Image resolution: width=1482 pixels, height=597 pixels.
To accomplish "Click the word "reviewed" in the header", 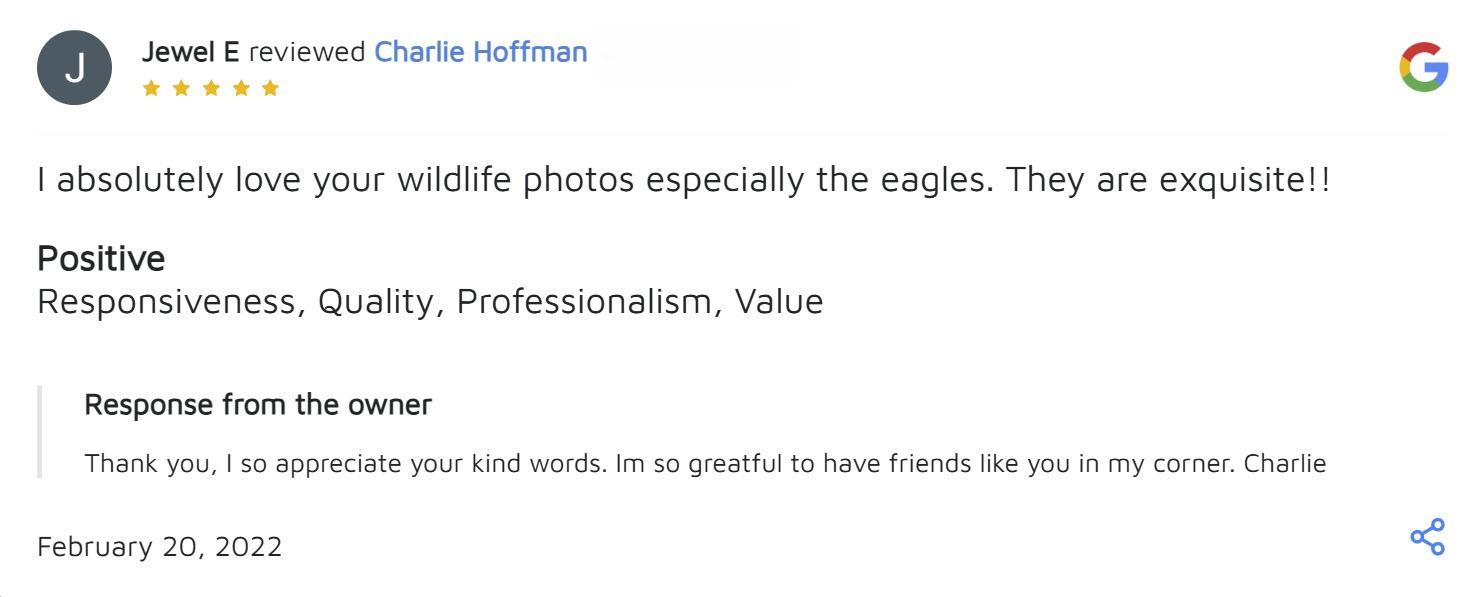I will point(306,52).
